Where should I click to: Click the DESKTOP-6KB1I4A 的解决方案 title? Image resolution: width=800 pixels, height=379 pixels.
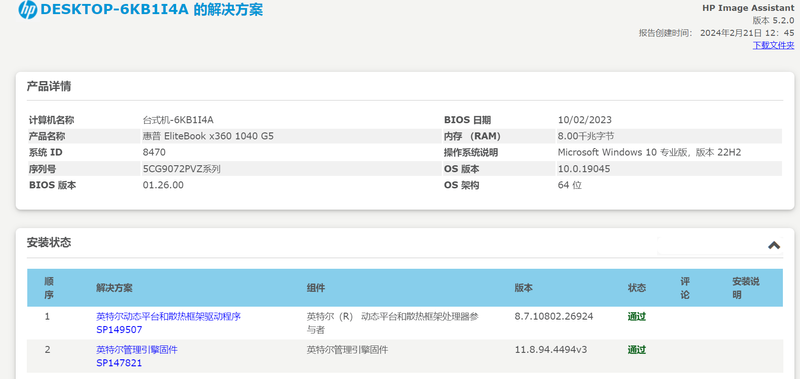(152, 10)
